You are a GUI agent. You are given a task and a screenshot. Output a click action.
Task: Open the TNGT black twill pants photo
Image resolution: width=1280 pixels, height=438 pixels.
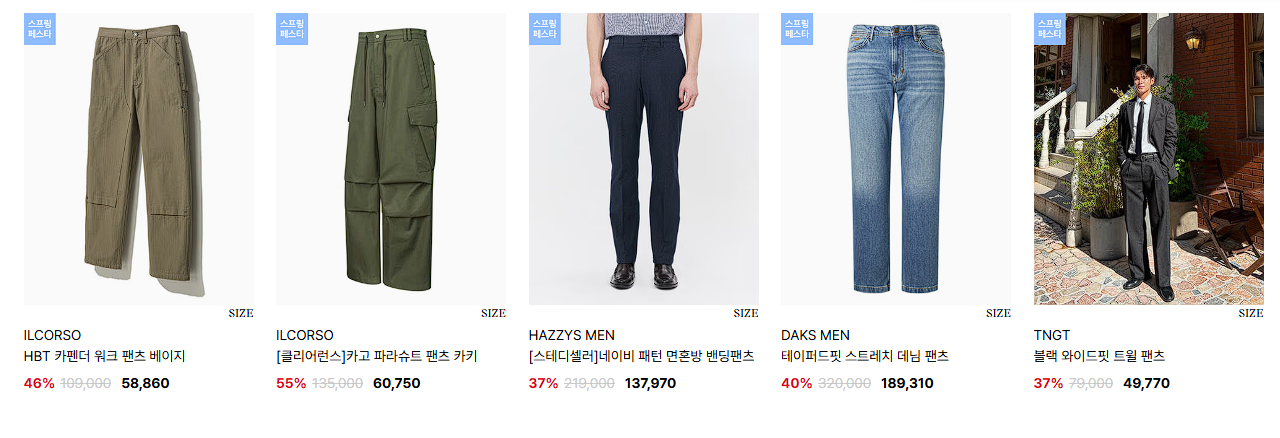click(x=1149, y=159)
